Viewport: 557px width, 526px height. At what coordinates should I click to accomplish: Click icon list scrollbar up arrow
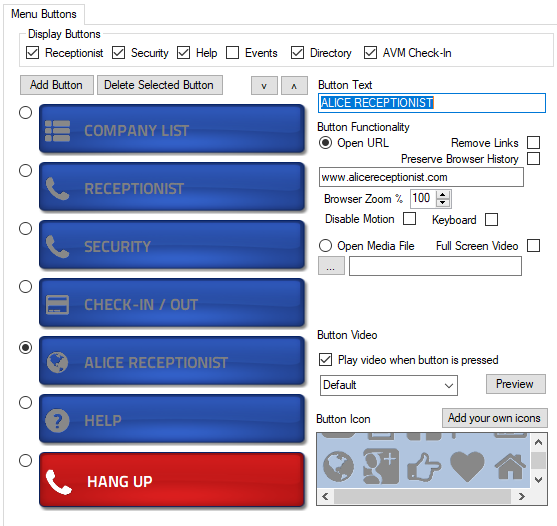(538, 442)
